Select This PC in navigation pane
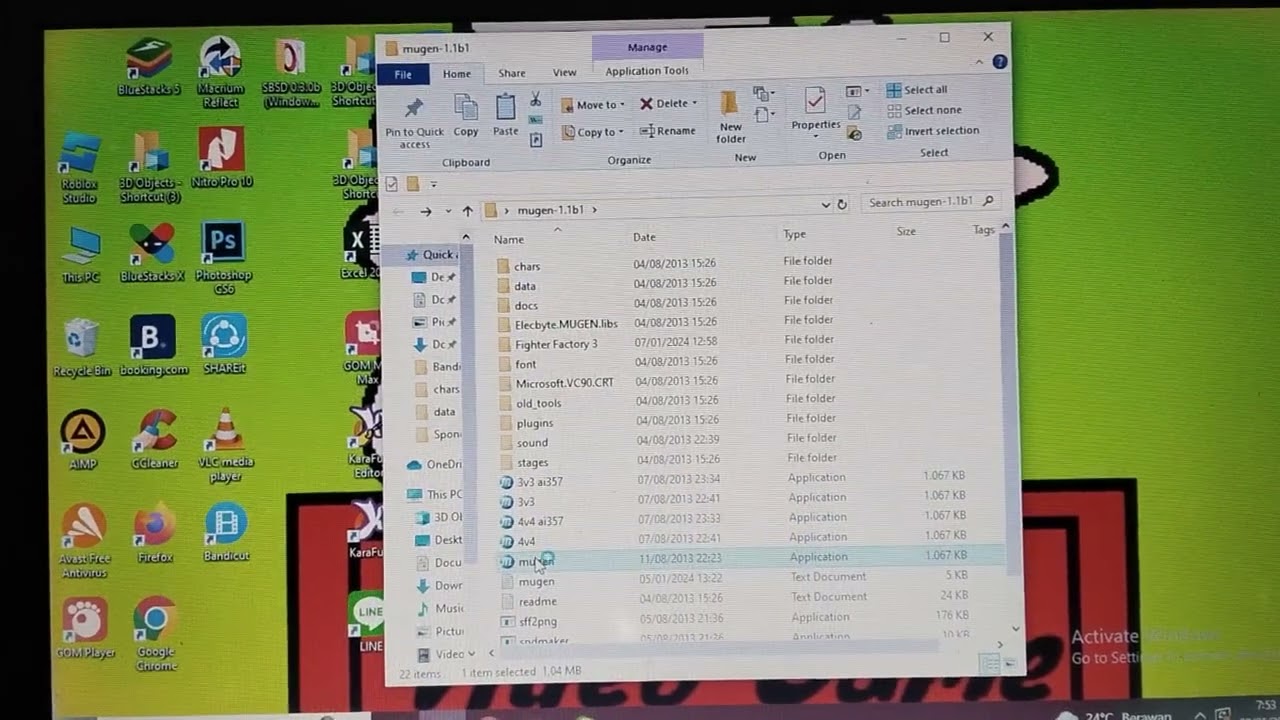The height and width of the screenshot is (720, 1280). tap(436, 494)
